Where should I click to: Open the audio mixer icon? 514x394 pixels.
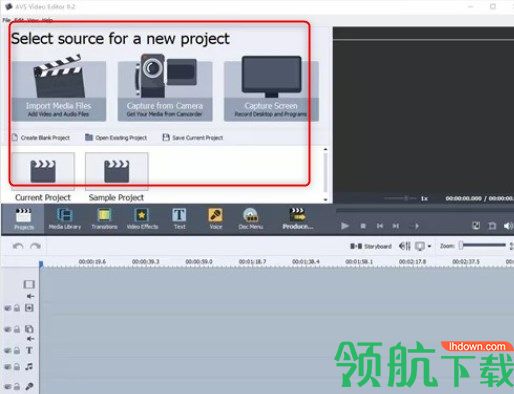coord(405,246)
